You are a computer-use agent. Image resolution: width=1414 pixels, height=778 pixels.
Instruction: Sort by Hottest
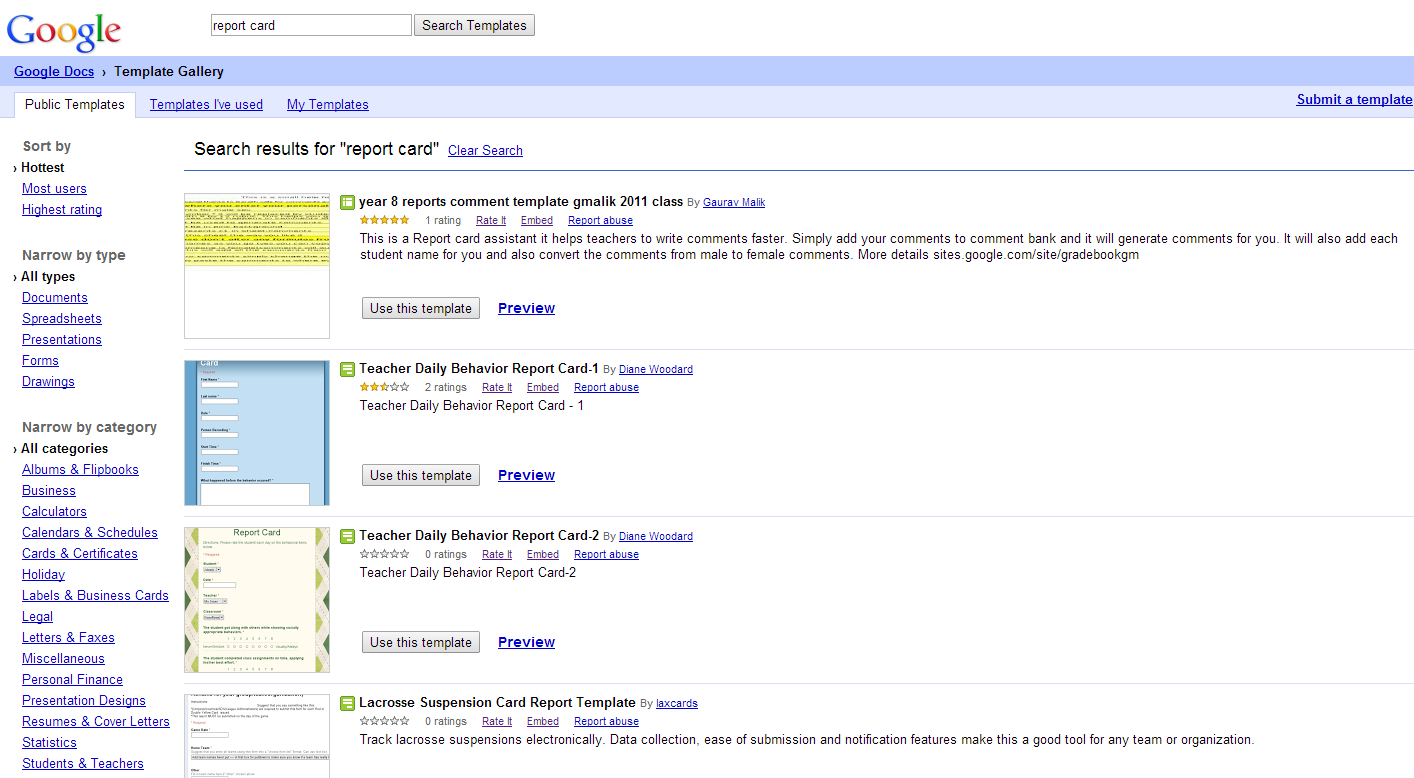pos(43,167)
